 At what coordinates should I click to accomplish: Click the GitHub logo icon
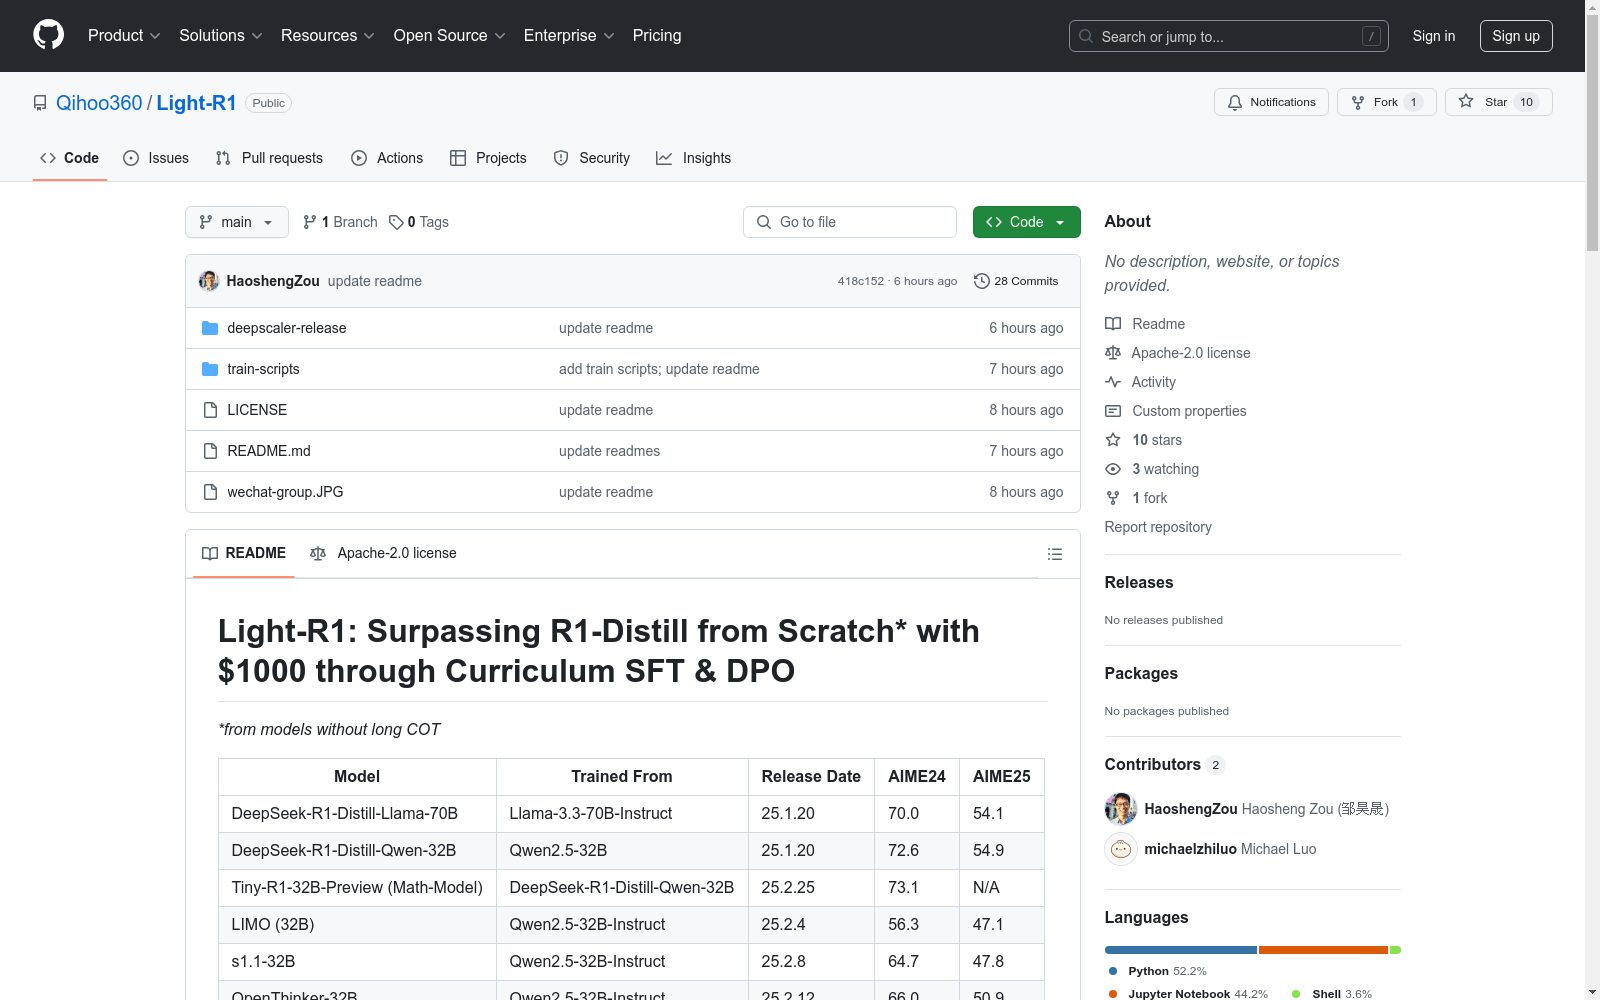tap(48, 35)
